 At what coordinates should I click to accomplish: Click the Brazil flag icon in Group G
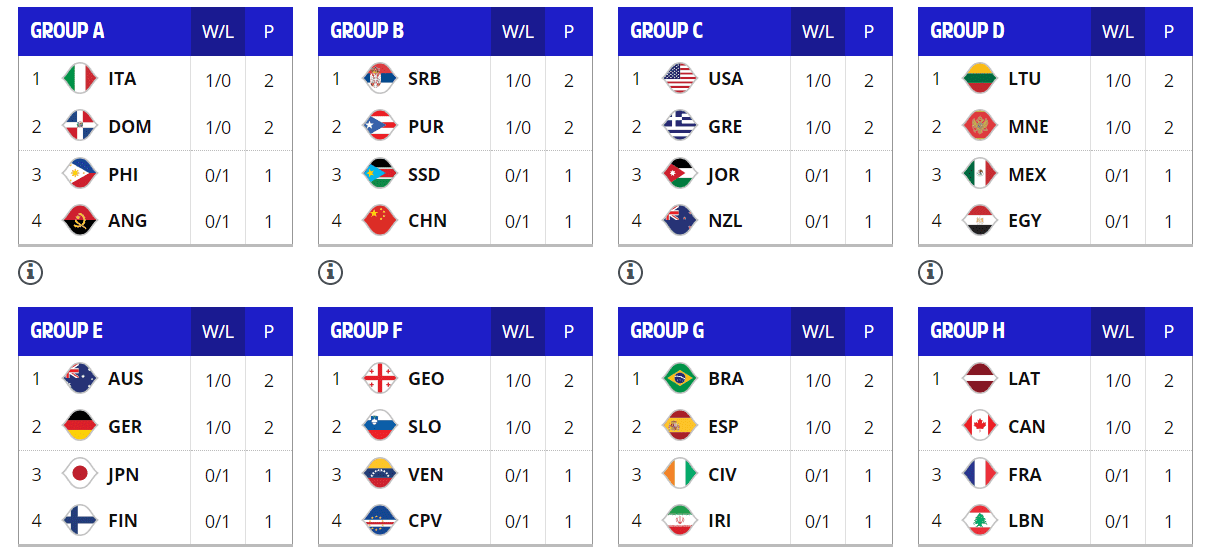[679, 379]
